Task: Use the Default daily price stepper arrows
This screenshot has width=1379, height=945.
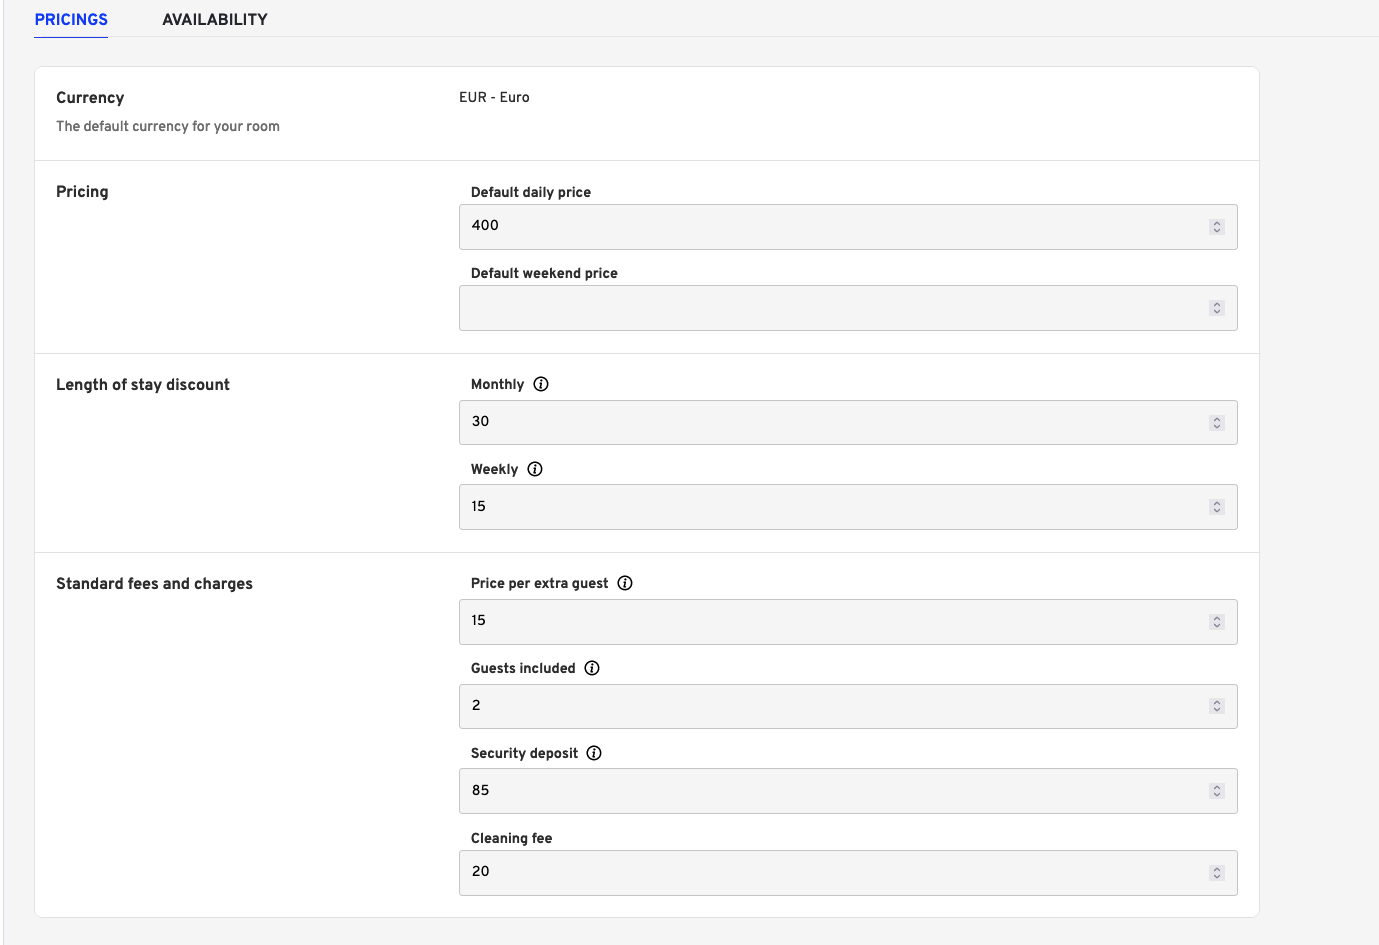Action: [1217, 227]
